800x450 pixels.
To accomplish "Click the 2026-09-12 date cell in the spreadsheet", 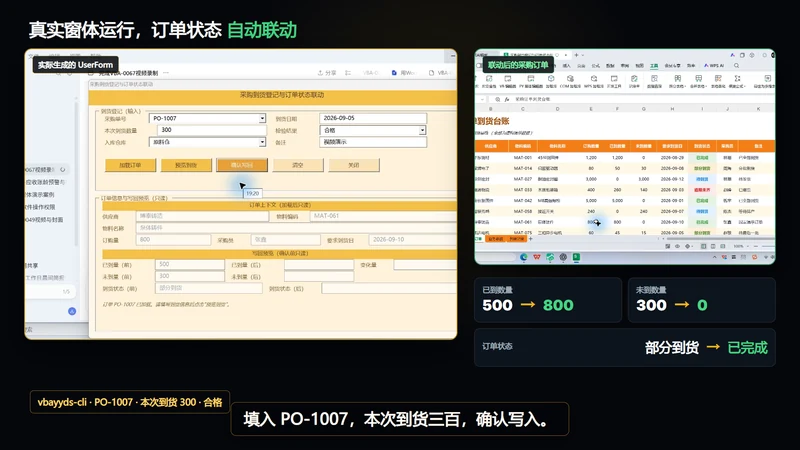I will pyautogui.click(x=672, y=179).
